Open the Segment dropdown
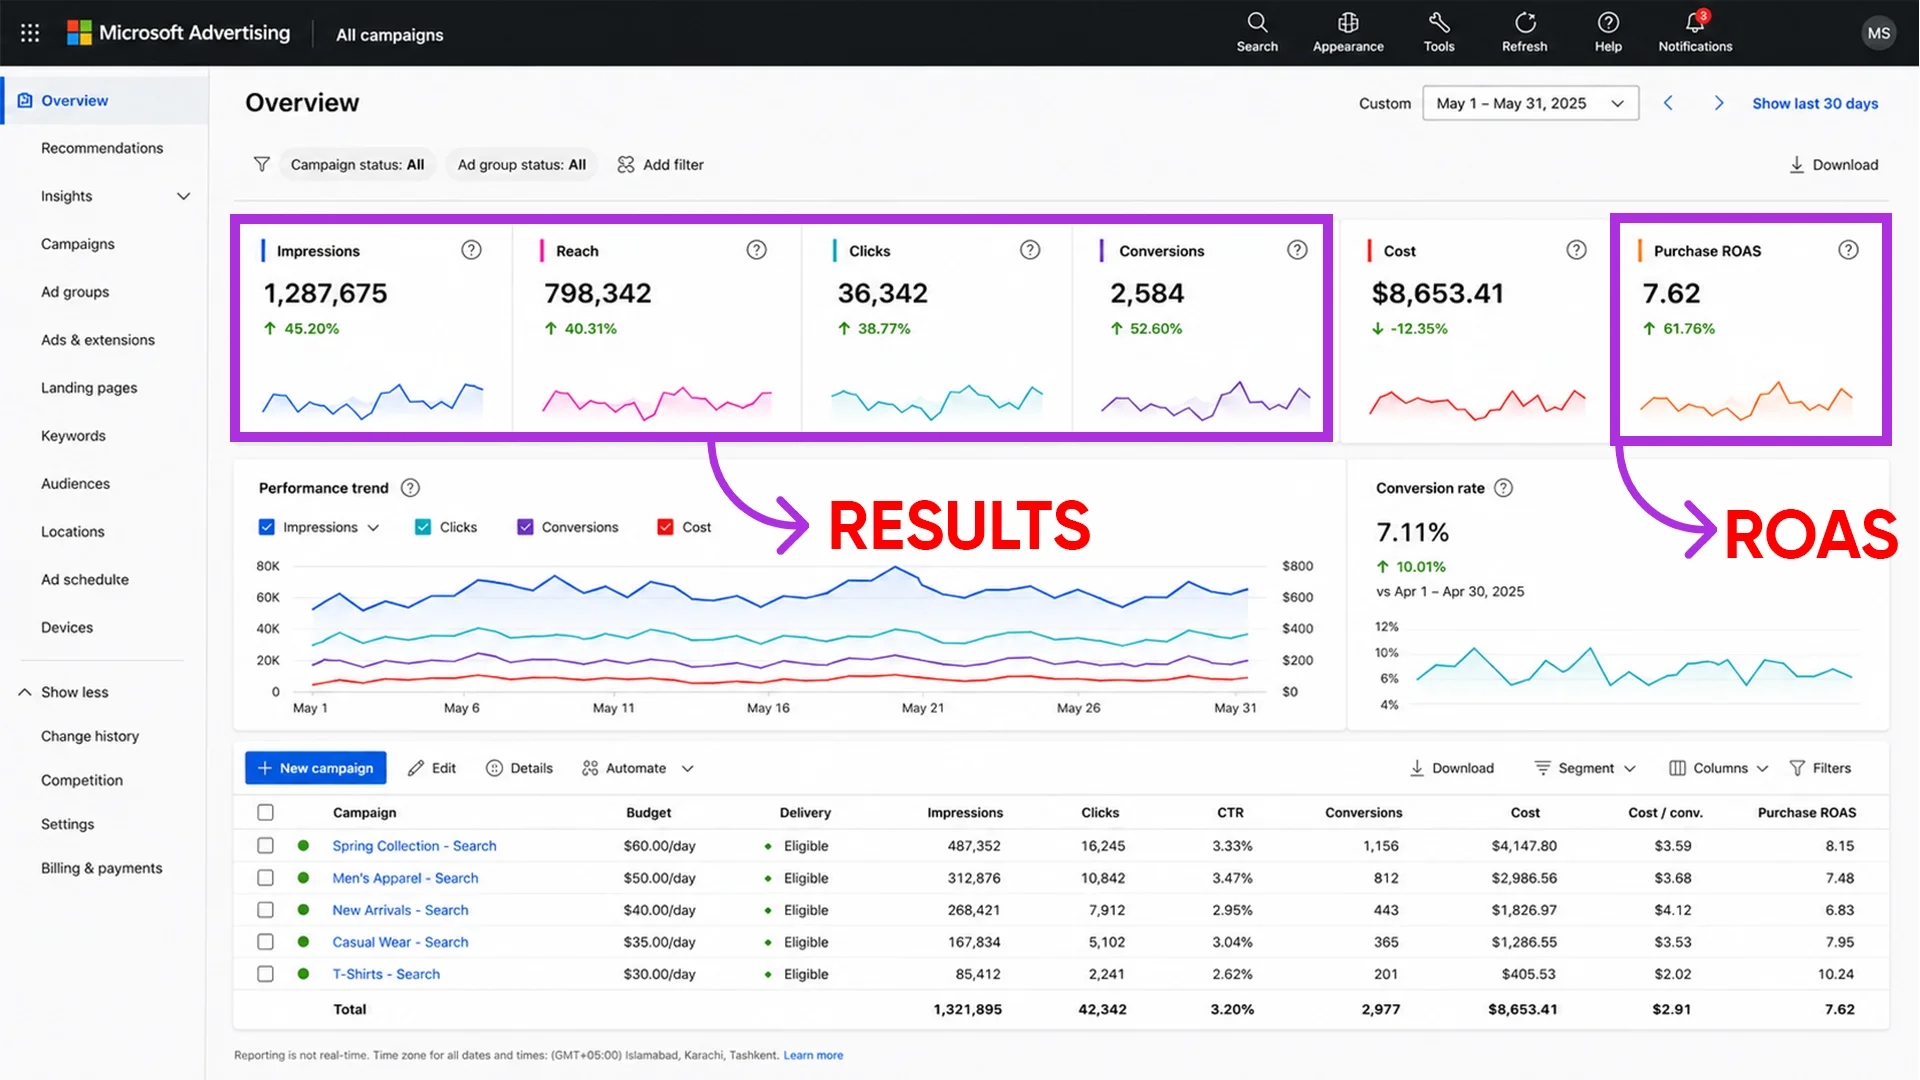 tap(1586, 768)
